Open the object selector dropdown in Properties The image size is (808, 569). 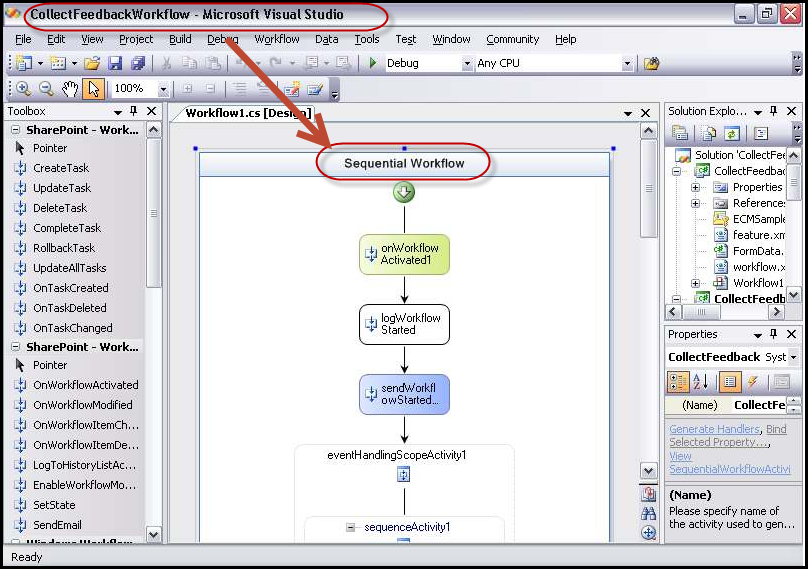[794, 357]
